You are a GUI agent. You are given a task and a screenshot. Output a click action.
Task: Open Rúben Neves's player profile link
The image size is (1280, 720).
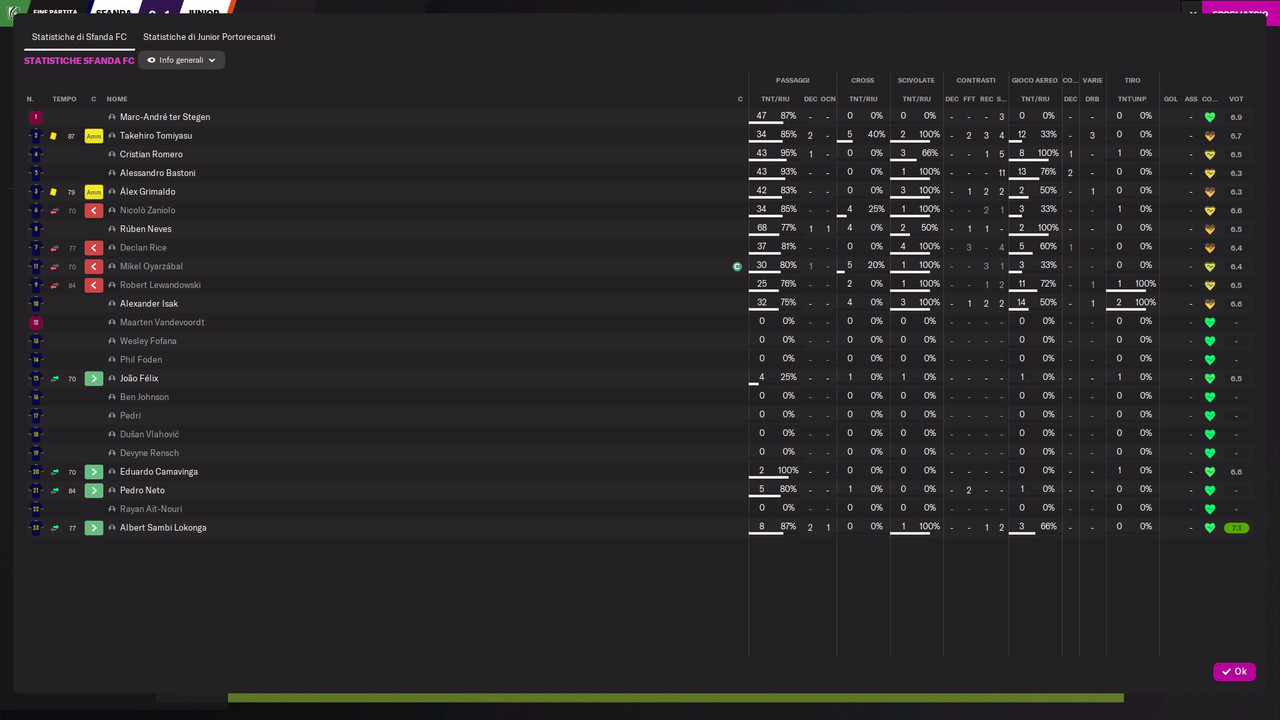point(146,229)
